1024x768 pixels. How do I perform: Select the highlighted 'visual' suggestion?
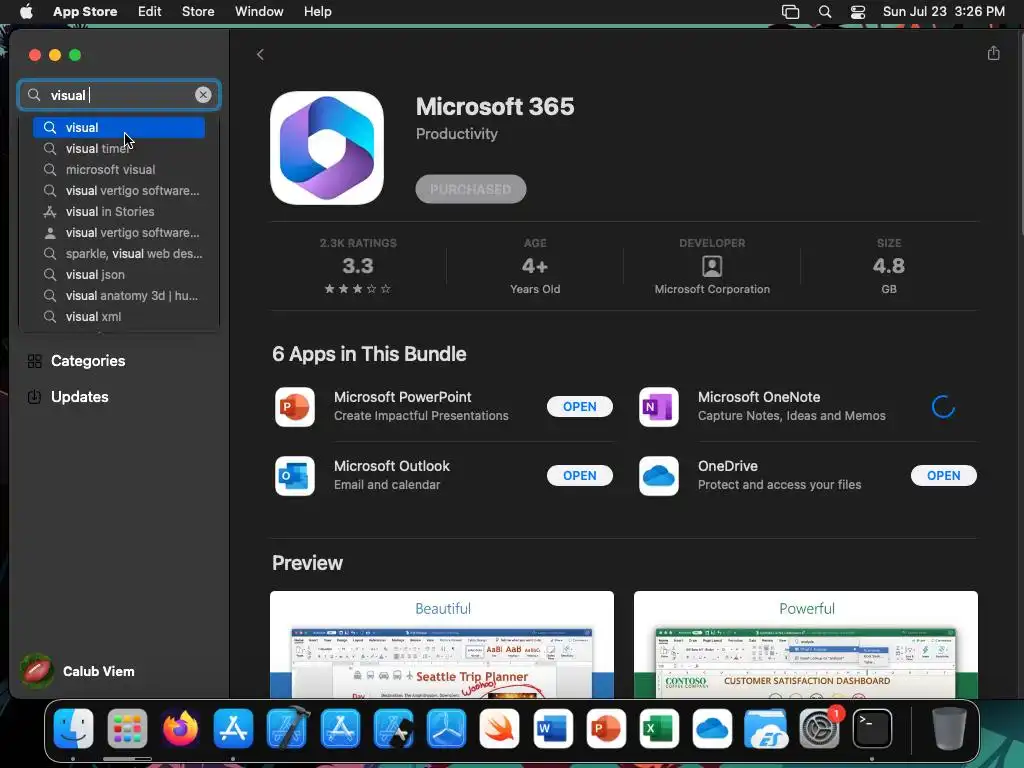[x=119, y=127]
